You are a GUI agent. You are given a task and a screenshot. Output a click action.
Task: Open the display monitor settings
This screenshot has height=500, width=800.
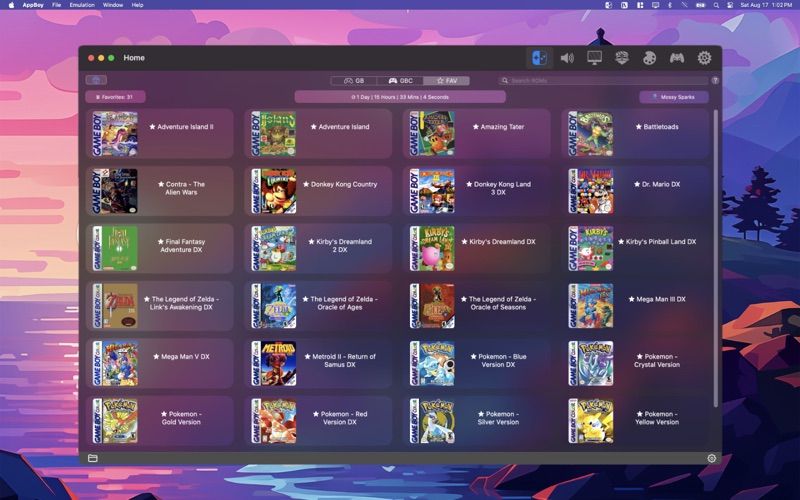(x=594, y=58)
